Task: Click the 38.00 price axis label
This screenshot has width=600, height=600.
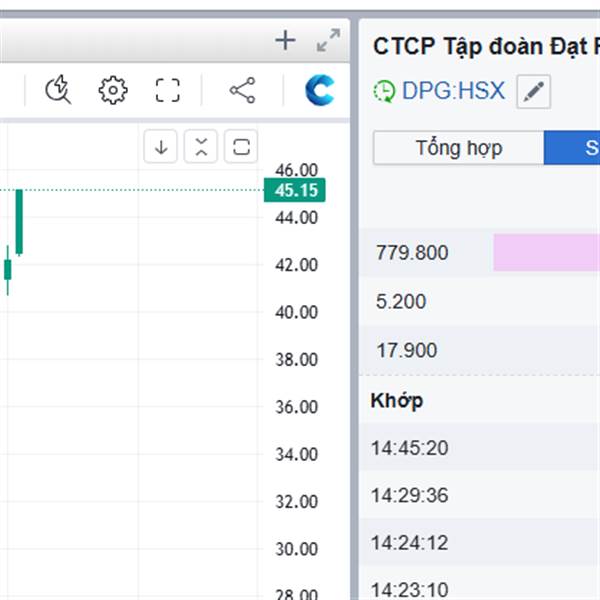Action: coord(297,360)
